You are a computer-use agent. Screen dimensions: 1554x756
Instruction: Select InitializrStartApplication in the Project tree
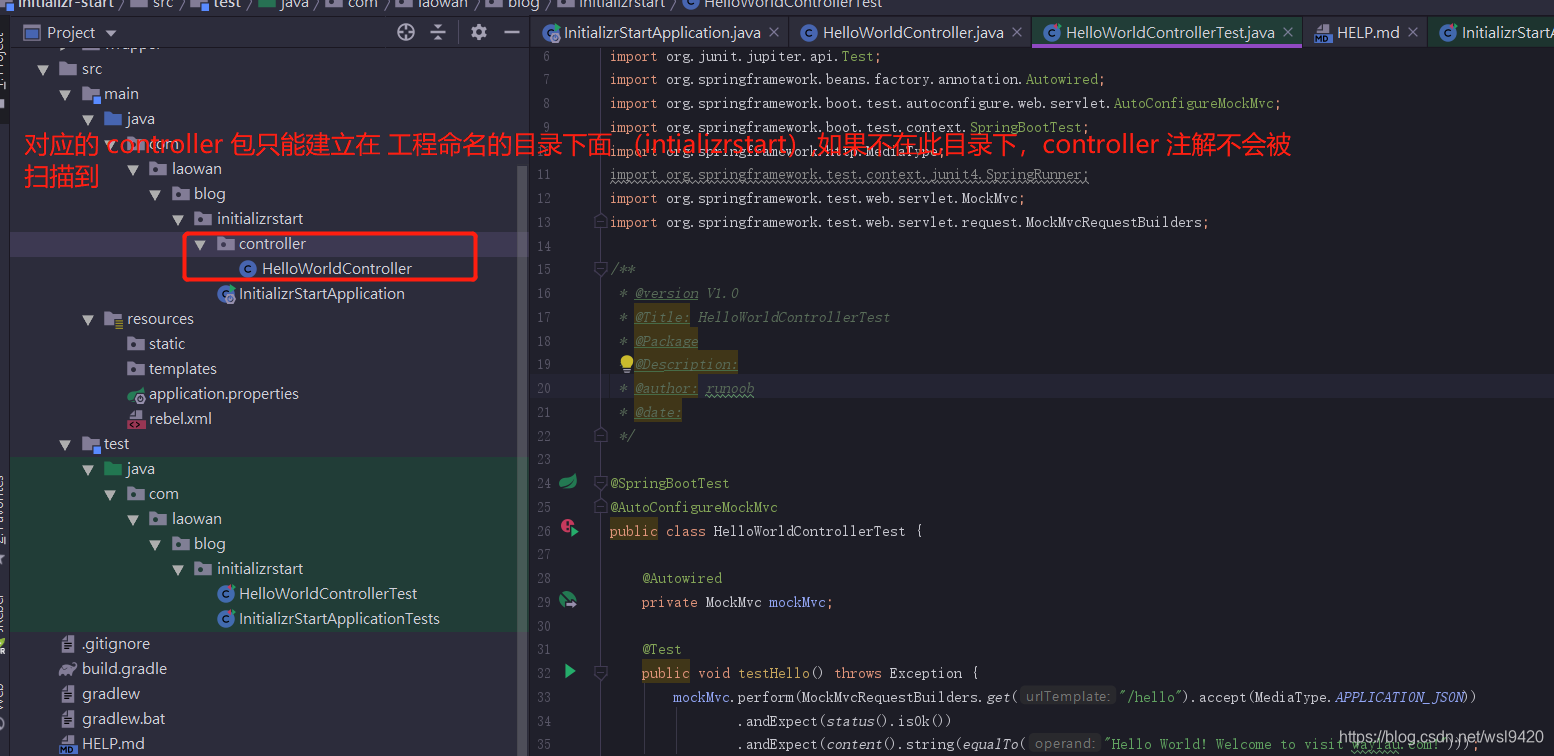(321, 294)
